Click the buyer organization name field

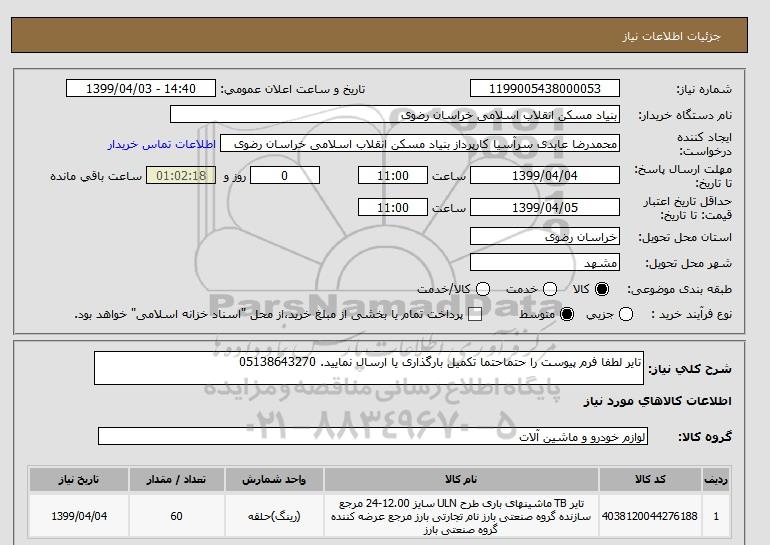tap(395, 114)
